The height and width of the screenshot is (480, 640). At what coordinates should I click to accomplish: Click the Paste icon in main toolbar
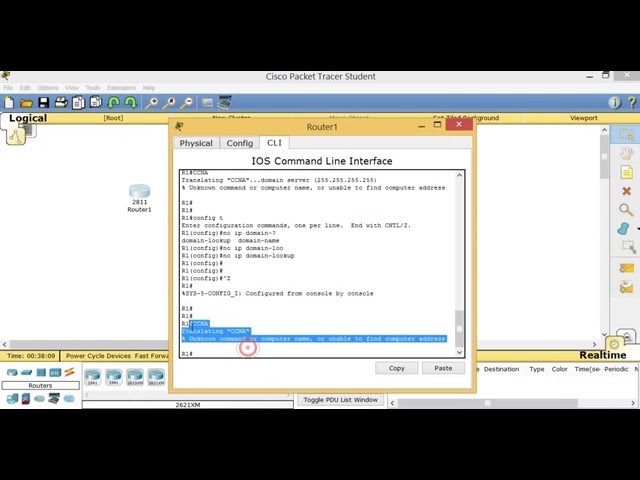pos(96,102)
